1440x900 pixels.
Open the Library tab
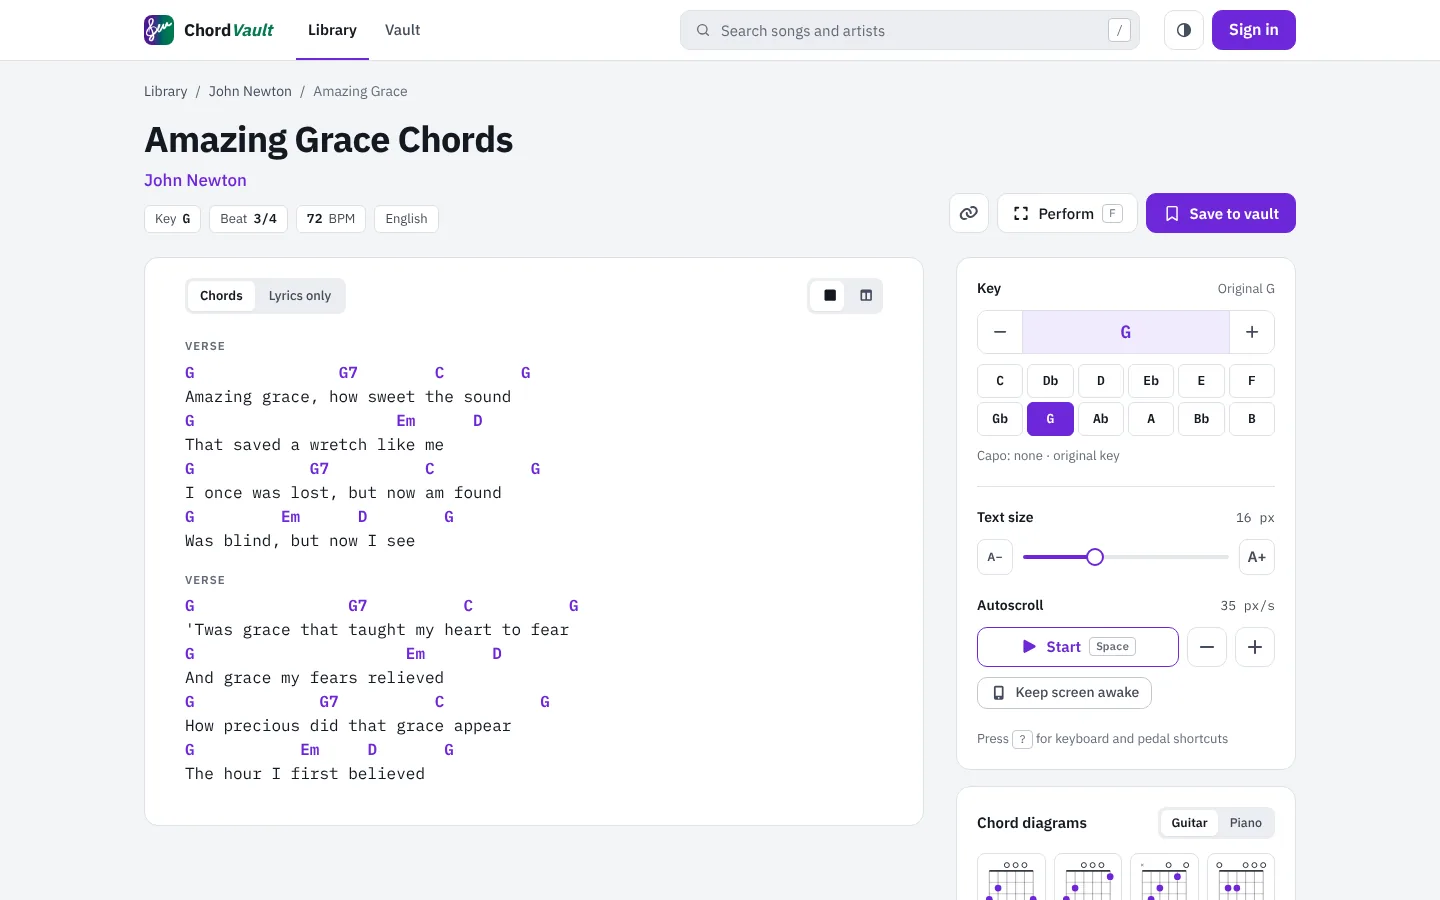tap(332, 30)
